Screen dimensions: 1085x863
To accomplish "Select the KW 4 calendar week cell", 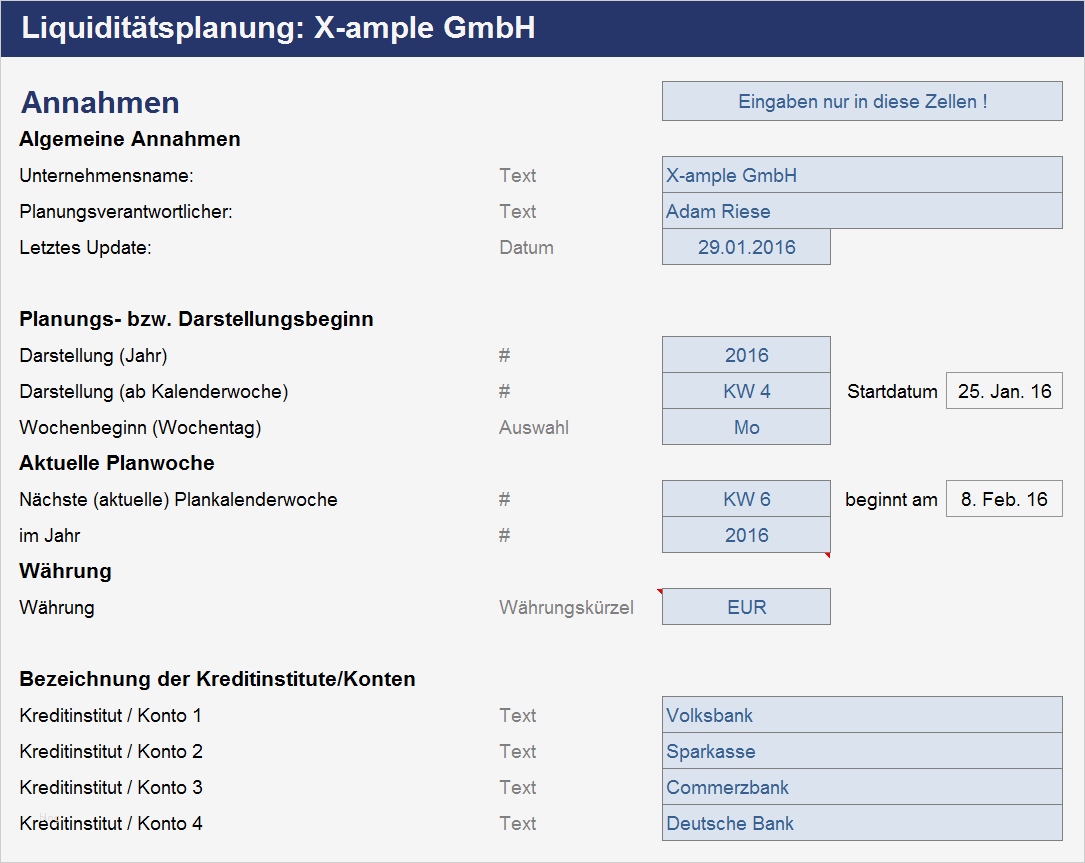I will 746,391.
